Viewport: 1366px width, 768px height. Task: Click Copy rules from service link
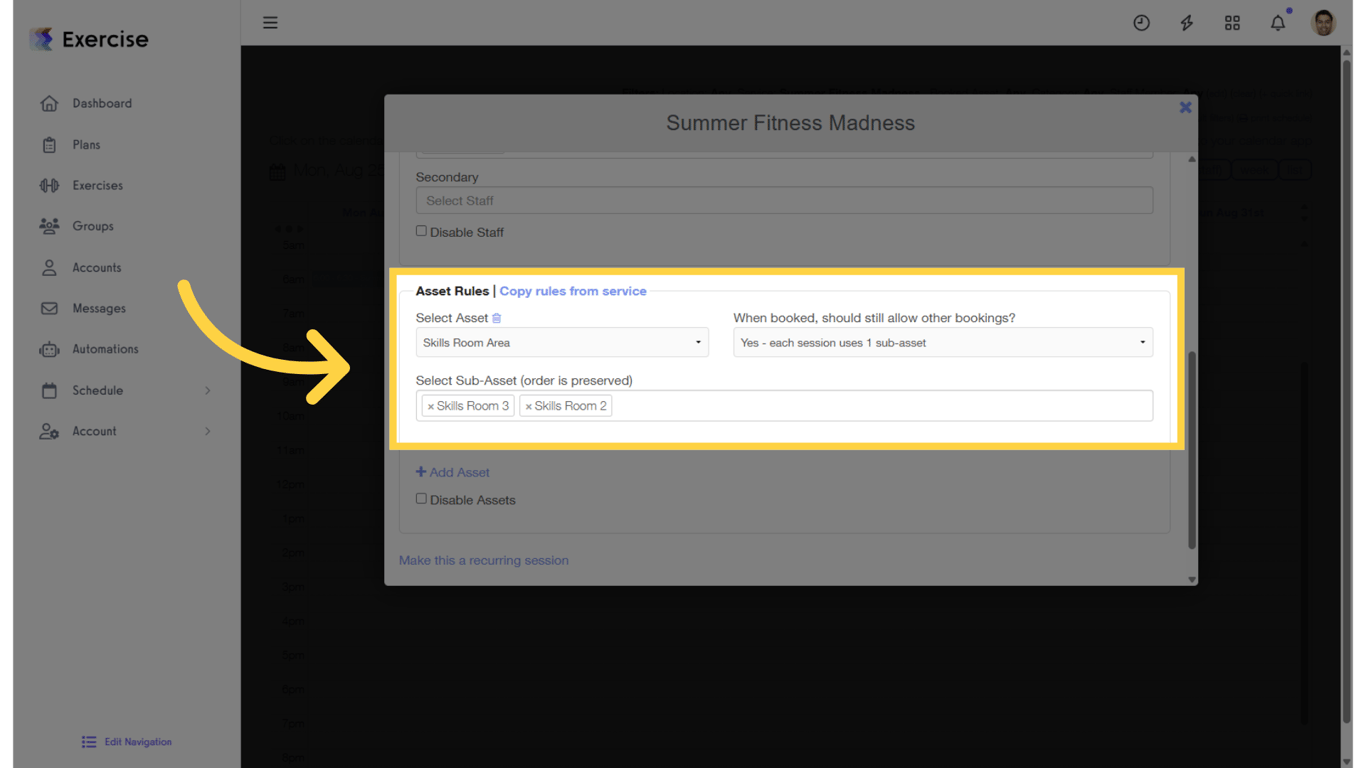click(573, 291)
